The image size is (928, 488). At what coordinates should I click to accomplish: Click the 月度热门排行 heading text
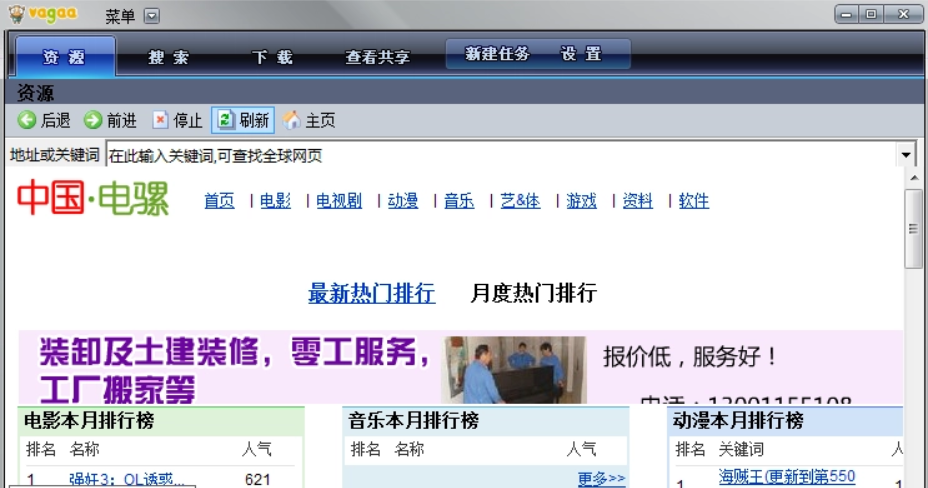point(533,293)
